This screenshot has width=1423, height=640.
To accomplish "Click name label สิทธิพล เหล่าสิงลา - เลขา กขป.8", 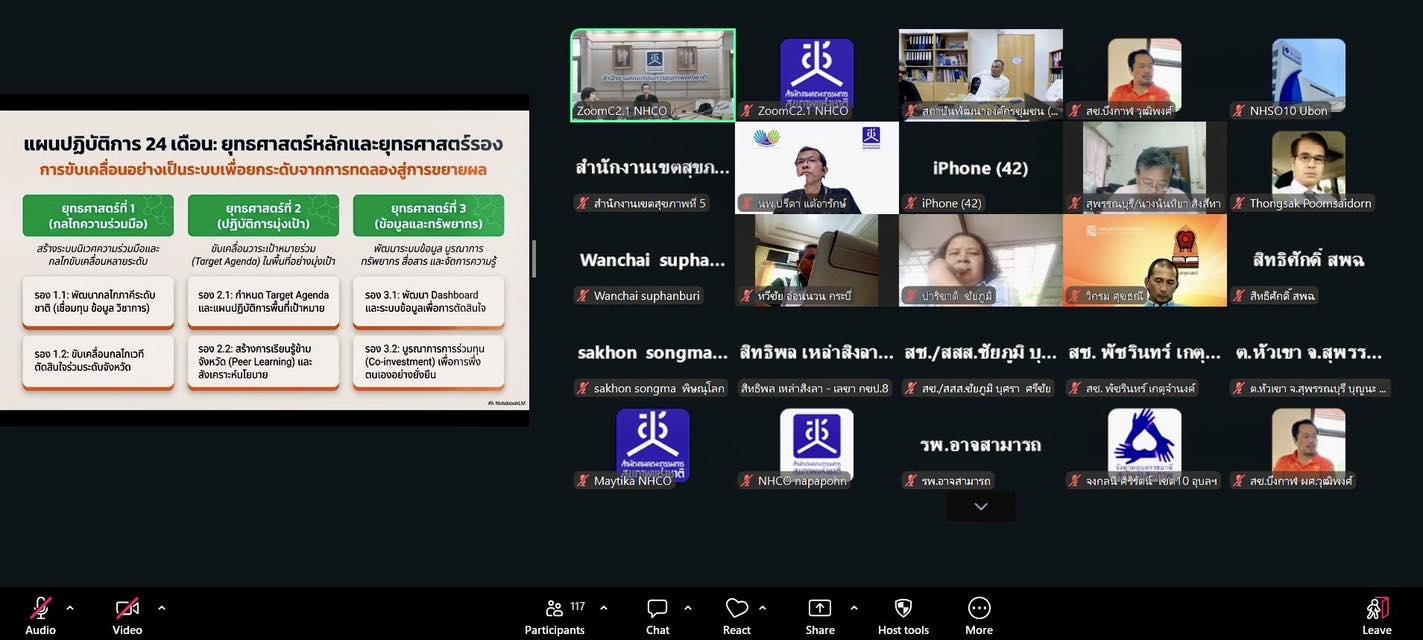I will pyautogui.click(x=814, y=388).
